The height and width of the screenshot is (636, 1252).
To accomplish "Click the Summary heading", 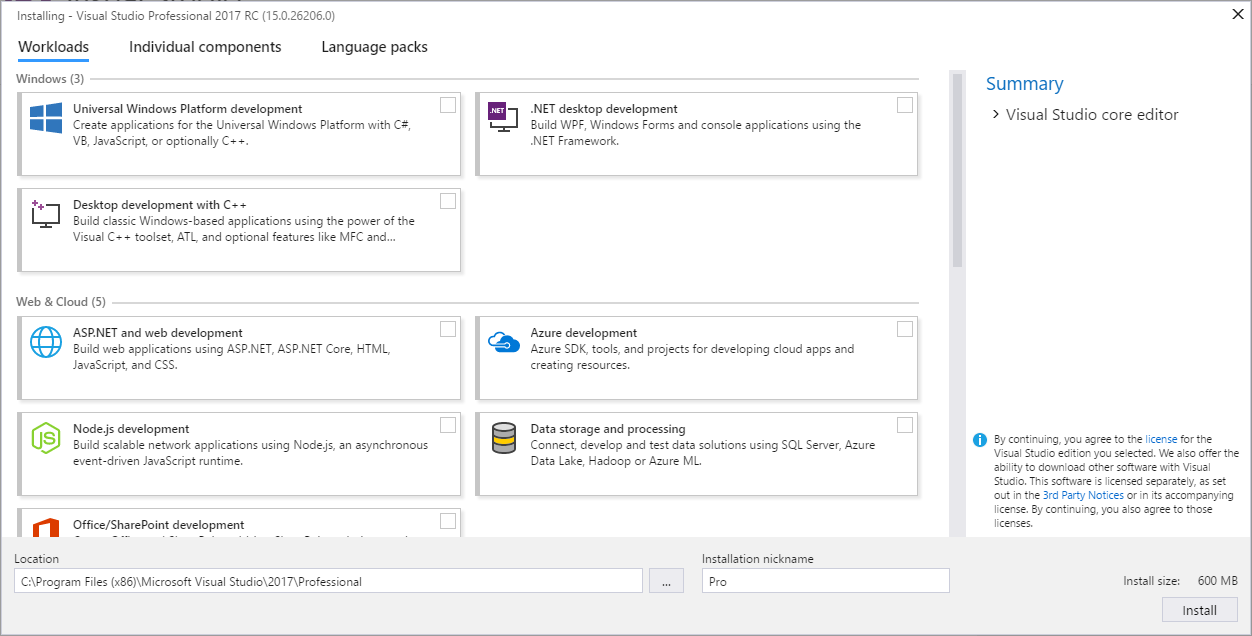I will [1025, 84].
